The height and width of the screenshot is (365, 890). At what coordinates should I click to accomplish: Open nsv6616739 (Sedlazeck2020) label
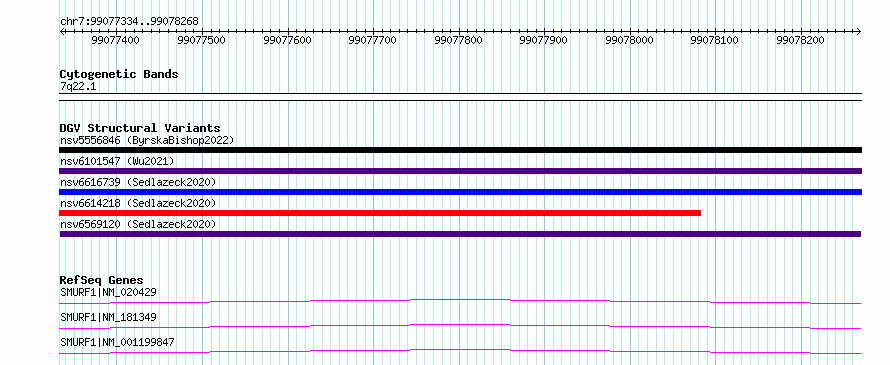click(138, 182)
